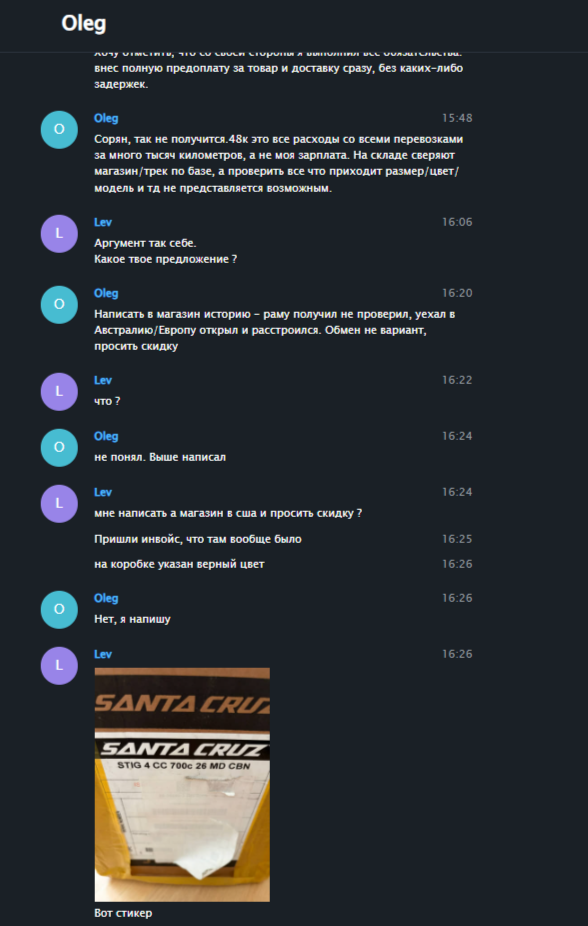Viewport: 588px width, 926px height.
Task: Click Oleg's avatar next to 'не понял. Выше написал'
Action: coord(59,448)
